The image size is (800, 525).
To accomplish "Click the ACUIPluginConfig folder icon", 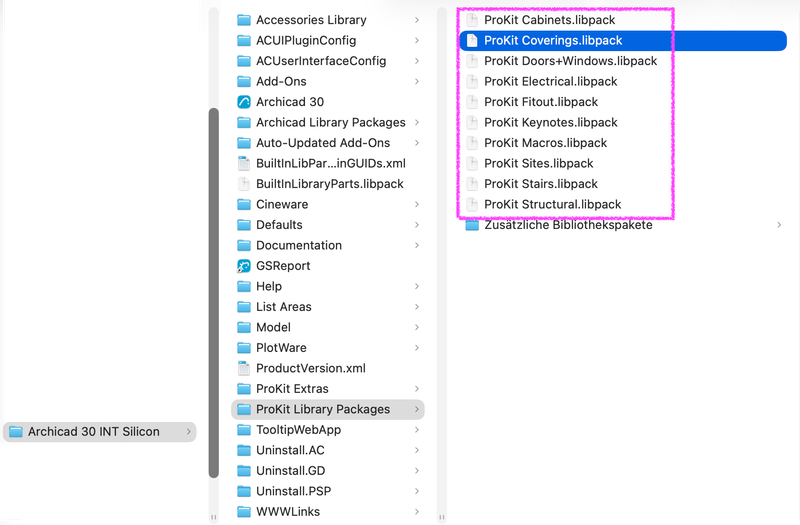I will (x=244, y=40).
